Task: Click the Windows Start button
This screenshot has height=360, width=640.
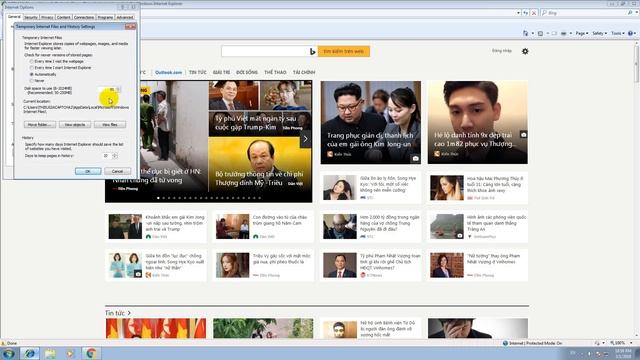Action: click(9, 353)
